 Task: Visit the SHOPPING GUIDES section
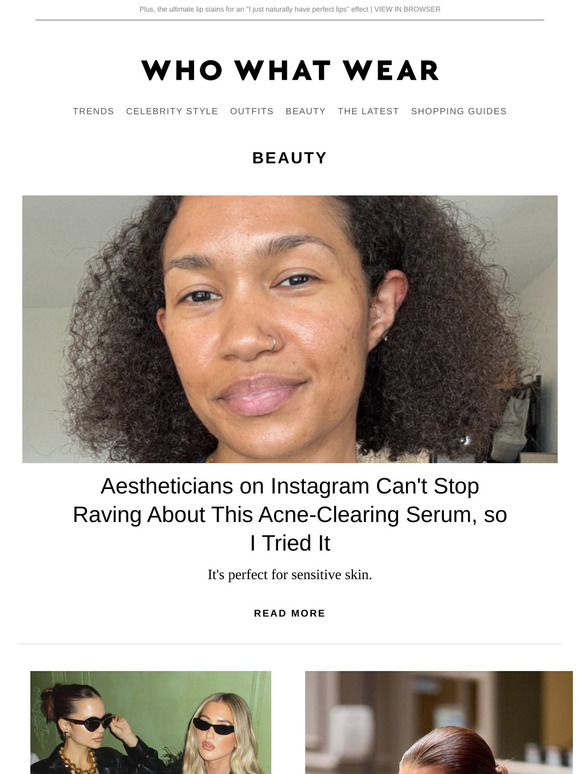[x=459, y=111]
